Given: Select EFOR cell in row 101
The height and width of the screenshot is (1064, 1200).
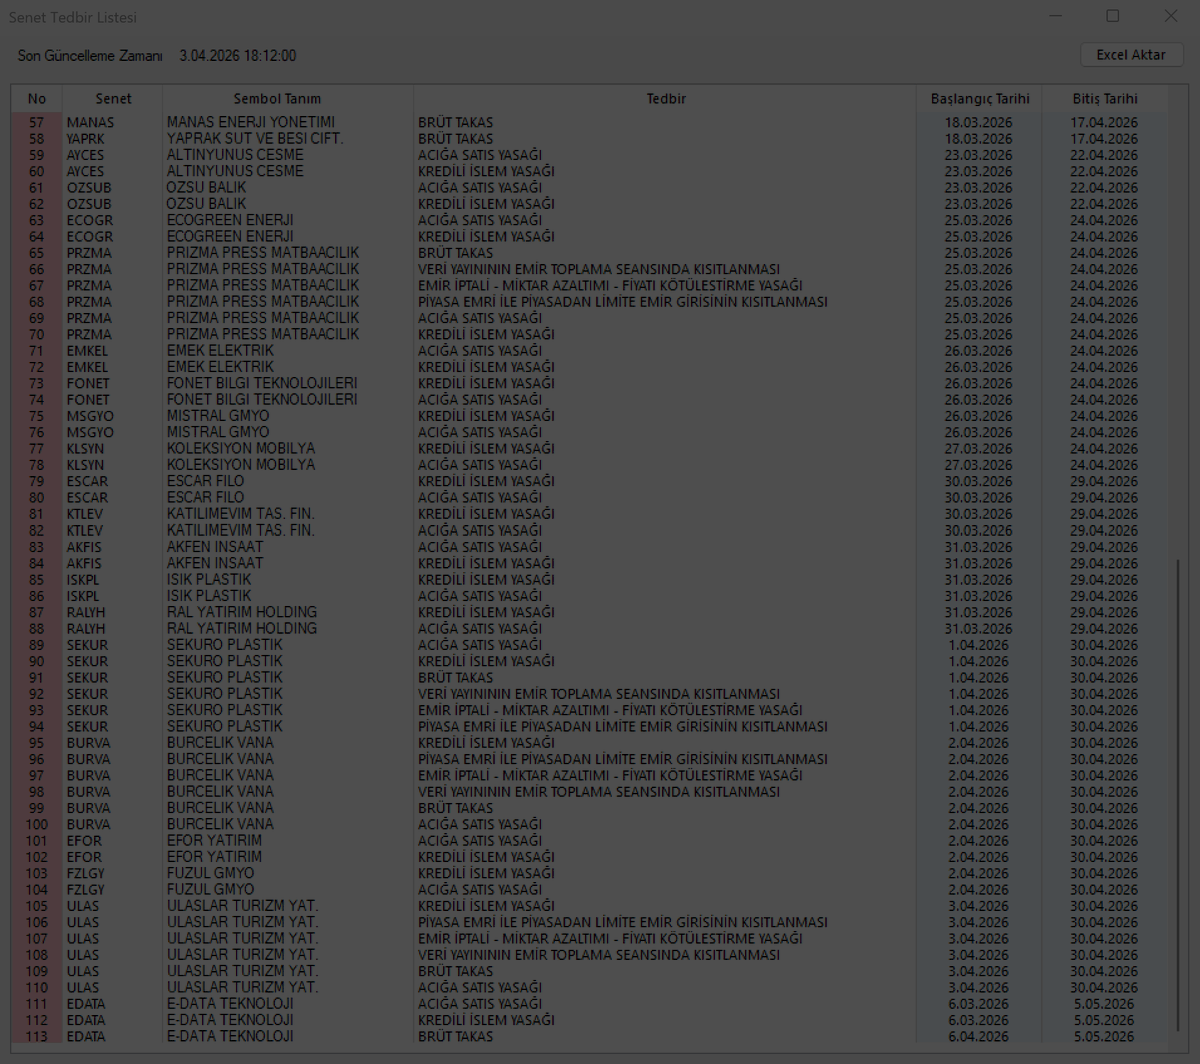Looking at the screenshot, I should click(85, 841).
